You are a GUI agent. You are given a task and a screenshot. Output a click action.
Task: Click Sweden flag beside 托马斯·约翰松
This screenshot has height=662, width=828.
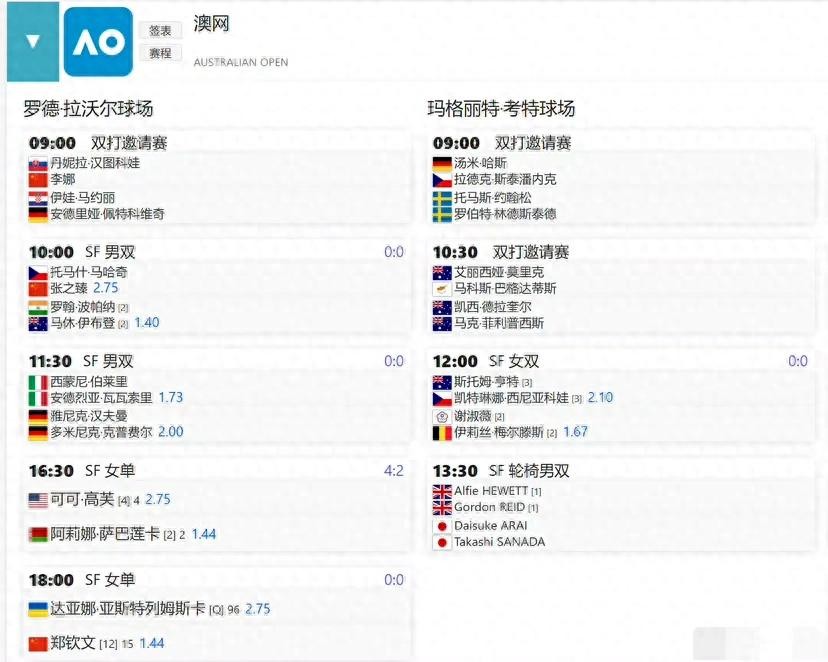pos(442,197)
